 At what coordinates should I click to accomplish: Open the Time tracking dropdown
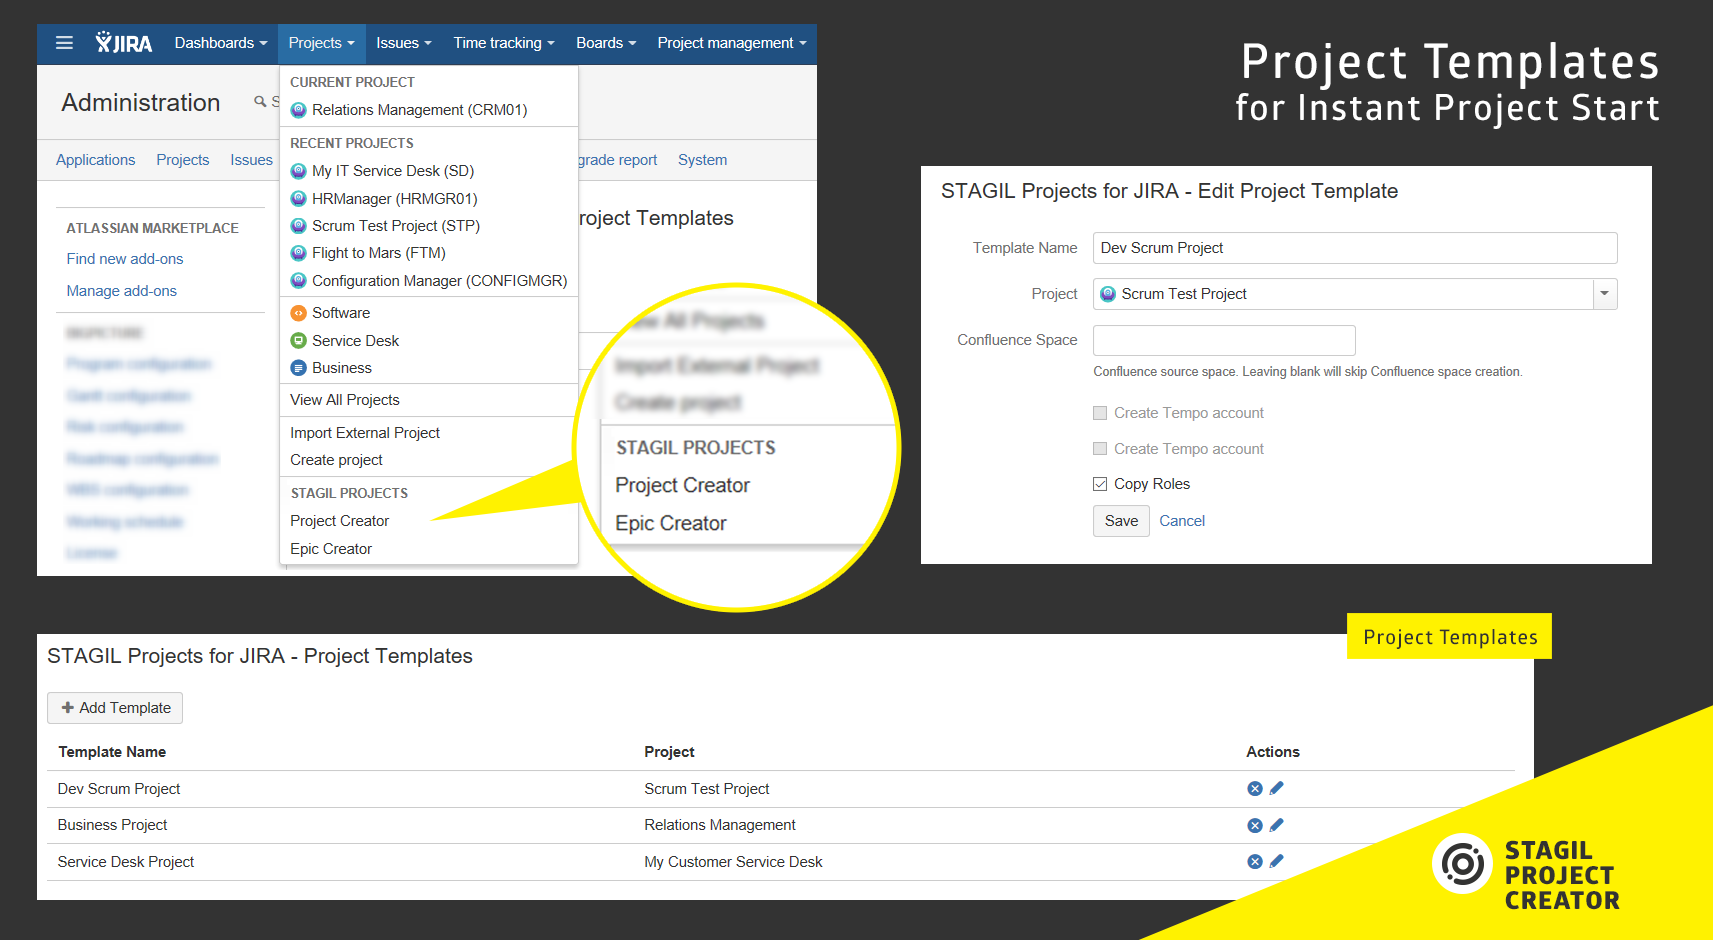click(504, 43)
